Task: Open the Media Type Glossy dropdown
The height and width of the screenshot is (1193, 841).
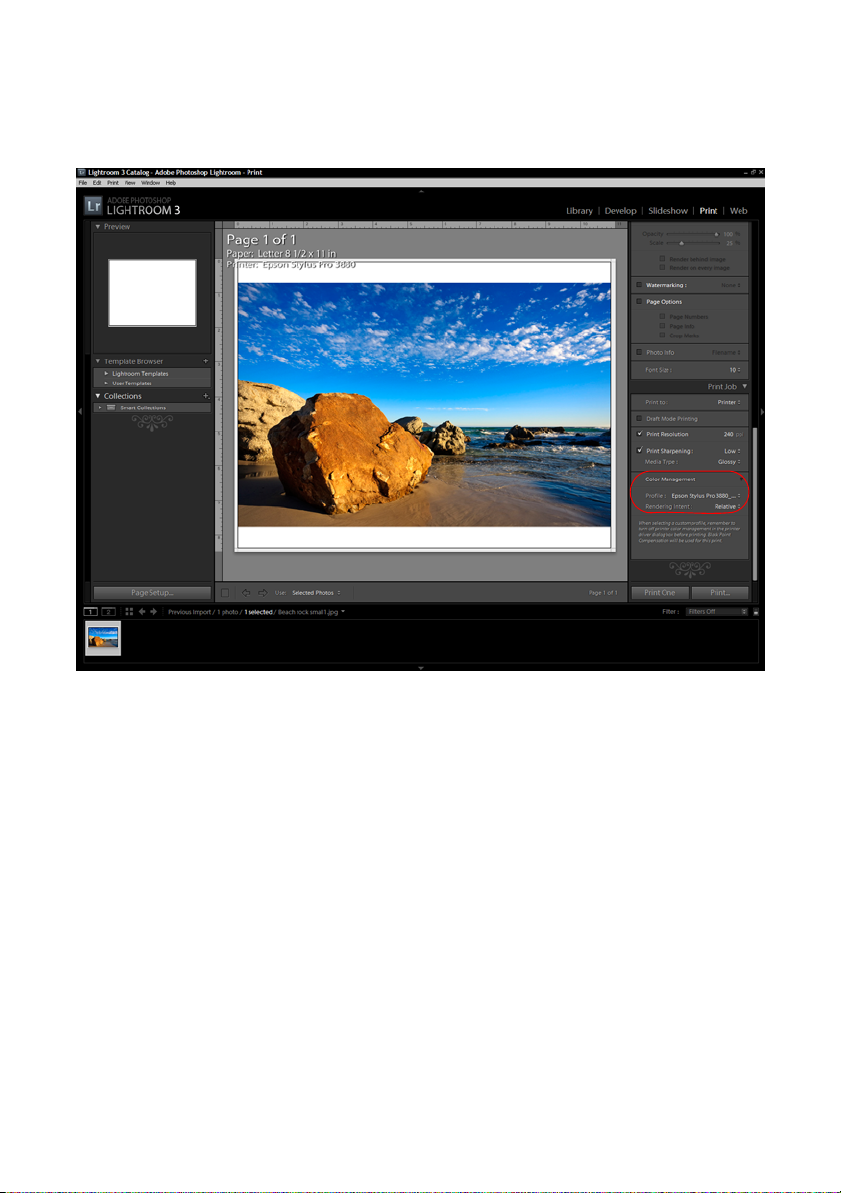Action: 729,462
